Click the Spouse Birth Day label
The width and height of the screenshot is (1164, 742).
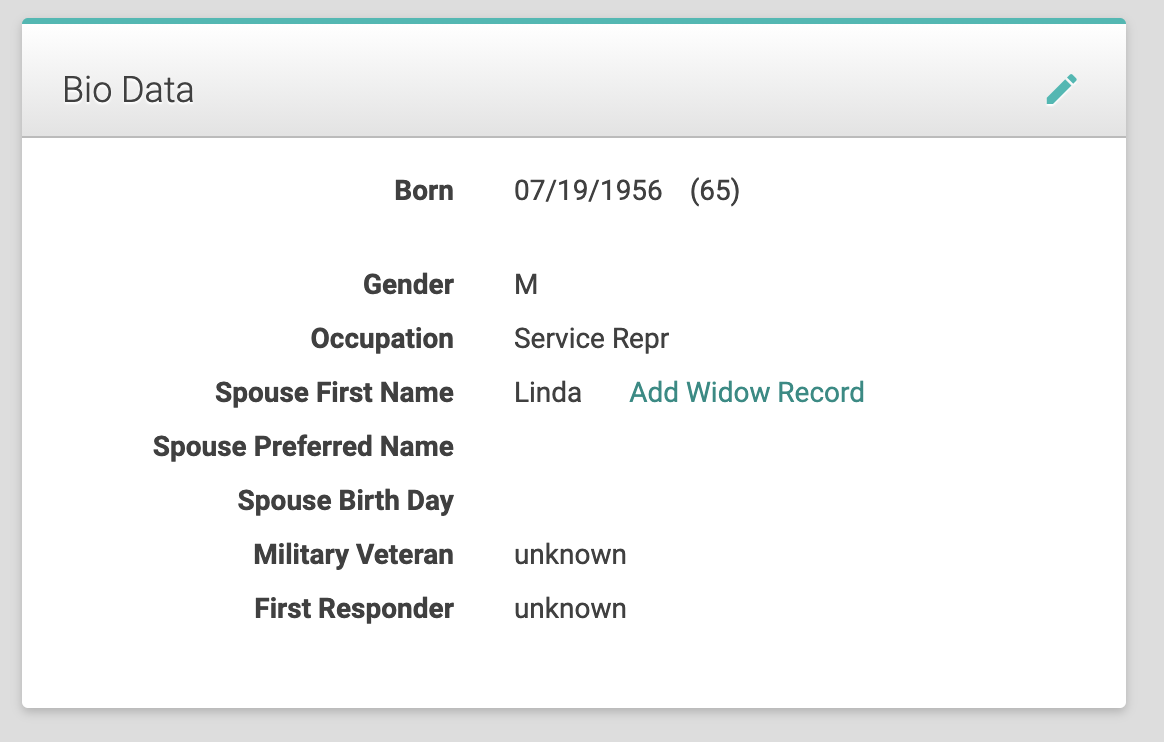pos(345,501)
